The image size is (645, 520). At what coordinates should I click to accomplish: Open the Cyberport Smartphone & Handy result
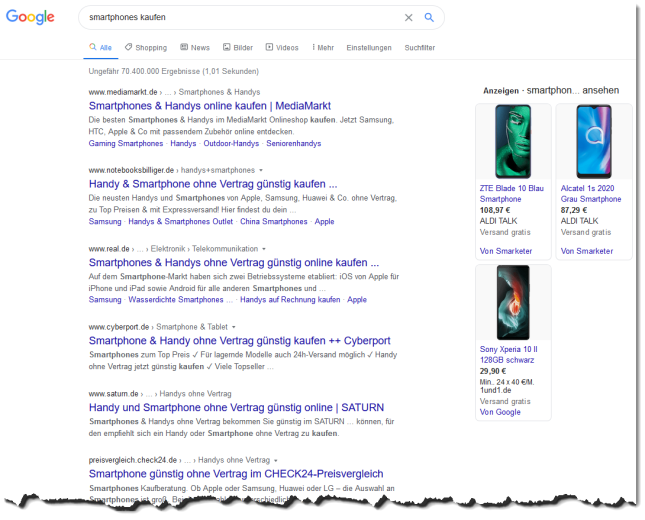point(239,341)
